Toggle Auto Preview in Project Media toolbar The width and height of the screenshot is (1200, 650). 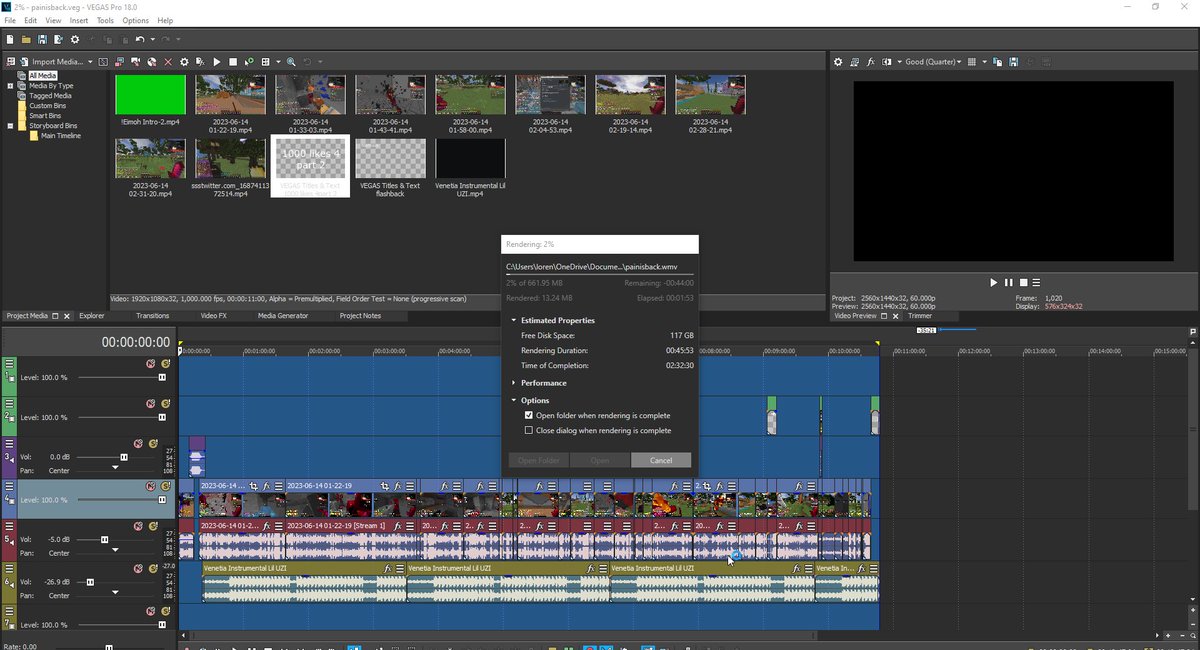tap(249, 62)
